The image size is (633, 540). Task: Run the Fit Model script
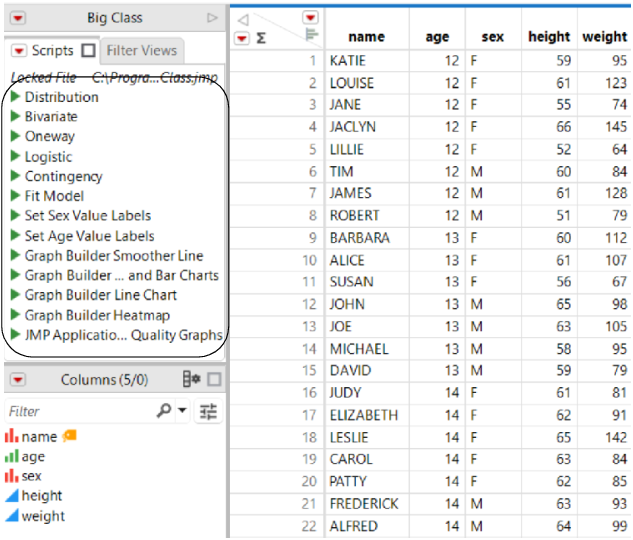coord(15,196)
